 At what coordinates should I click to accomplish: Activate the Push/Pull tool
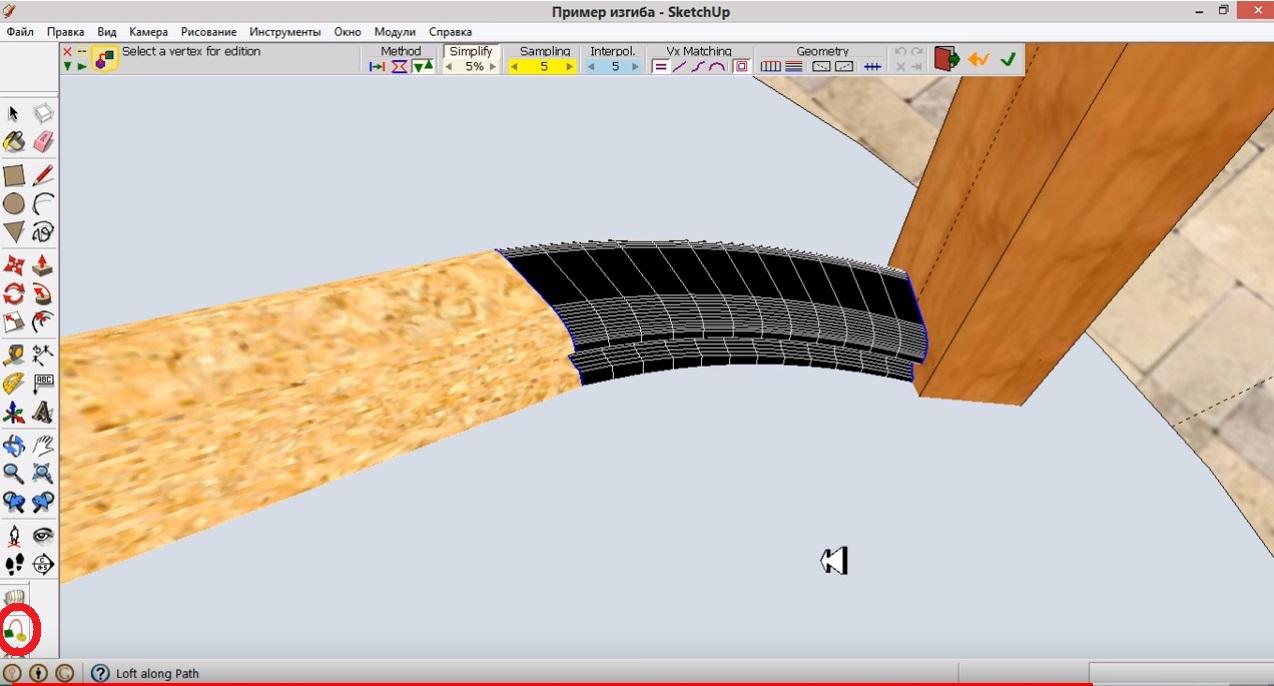pyautogui.click(x=43, y=265)
